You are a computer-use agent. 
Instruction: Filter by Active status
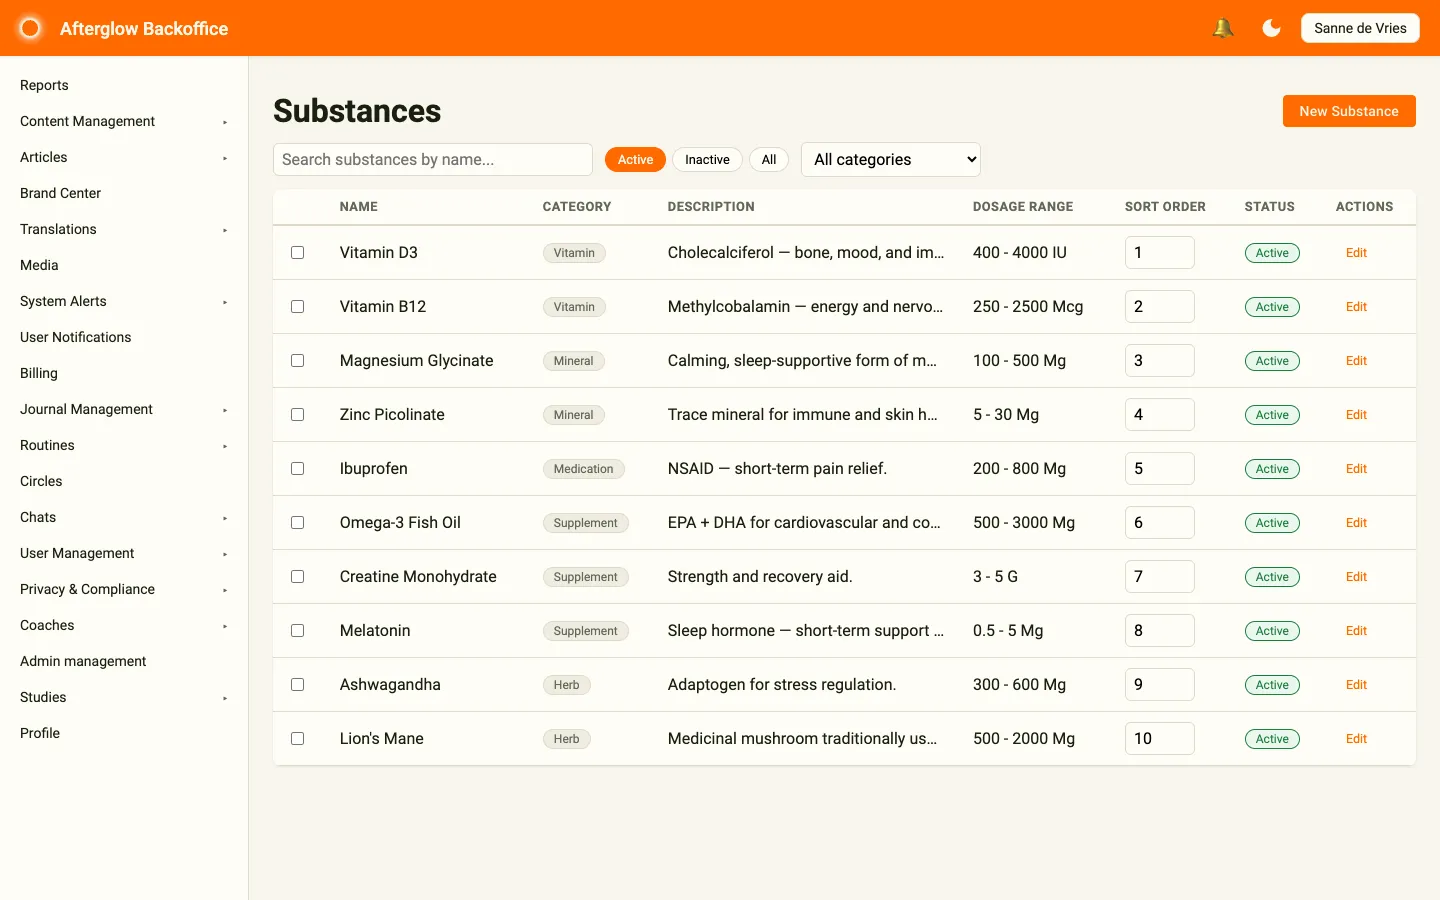tap(635, 159)
